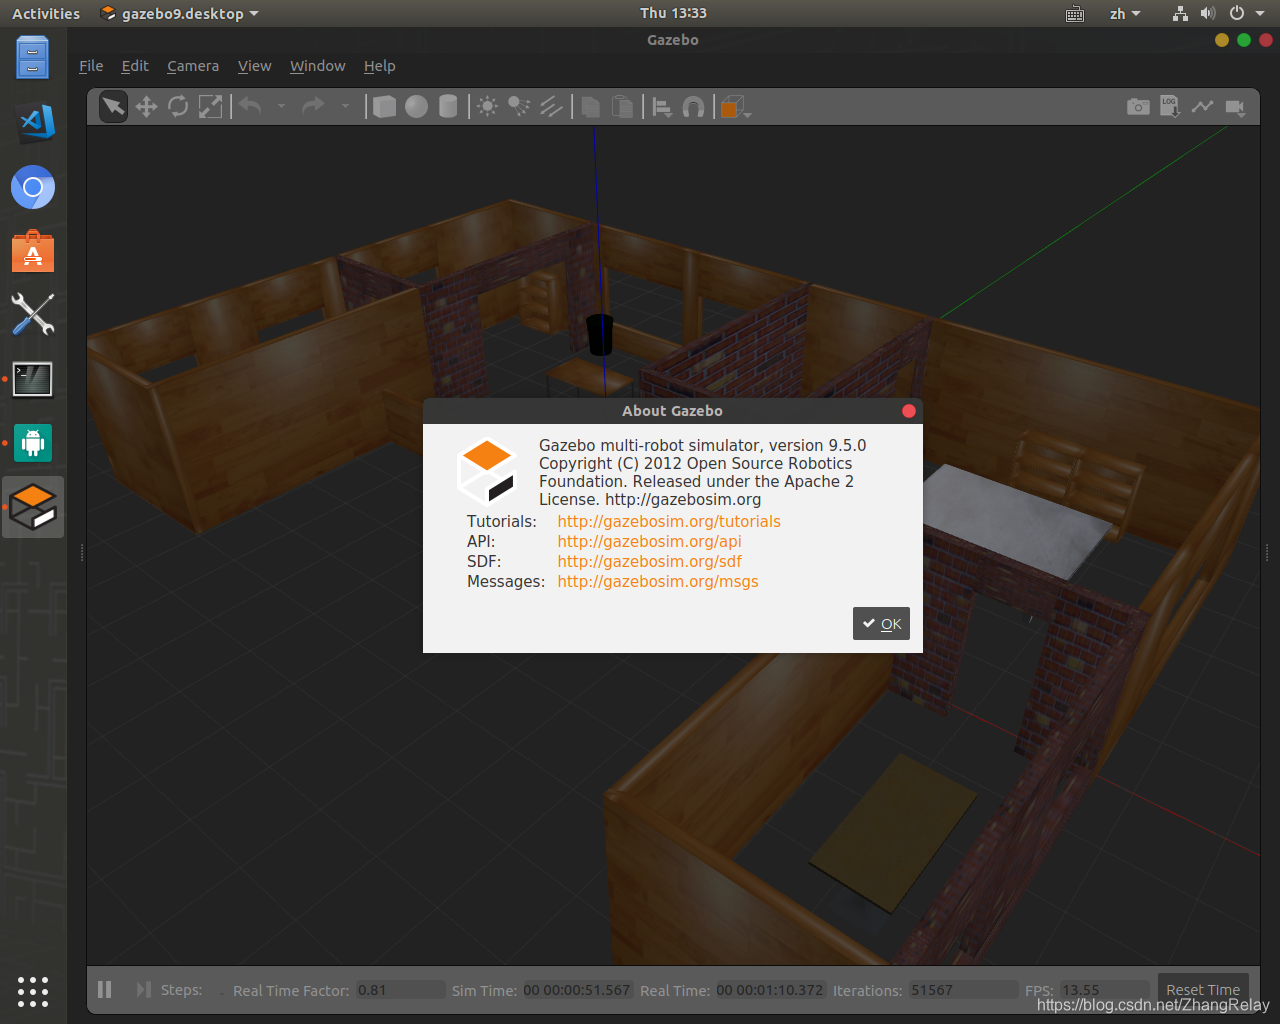
Task: Click the network icon in the top bar
Action: click(x=1180, y=14)
